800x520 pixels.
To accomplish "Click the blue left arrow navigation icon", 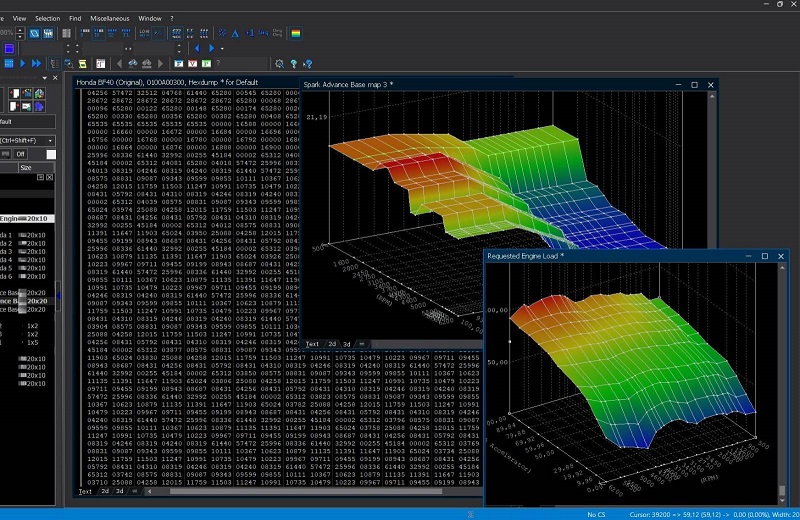I will click(197, 48).
